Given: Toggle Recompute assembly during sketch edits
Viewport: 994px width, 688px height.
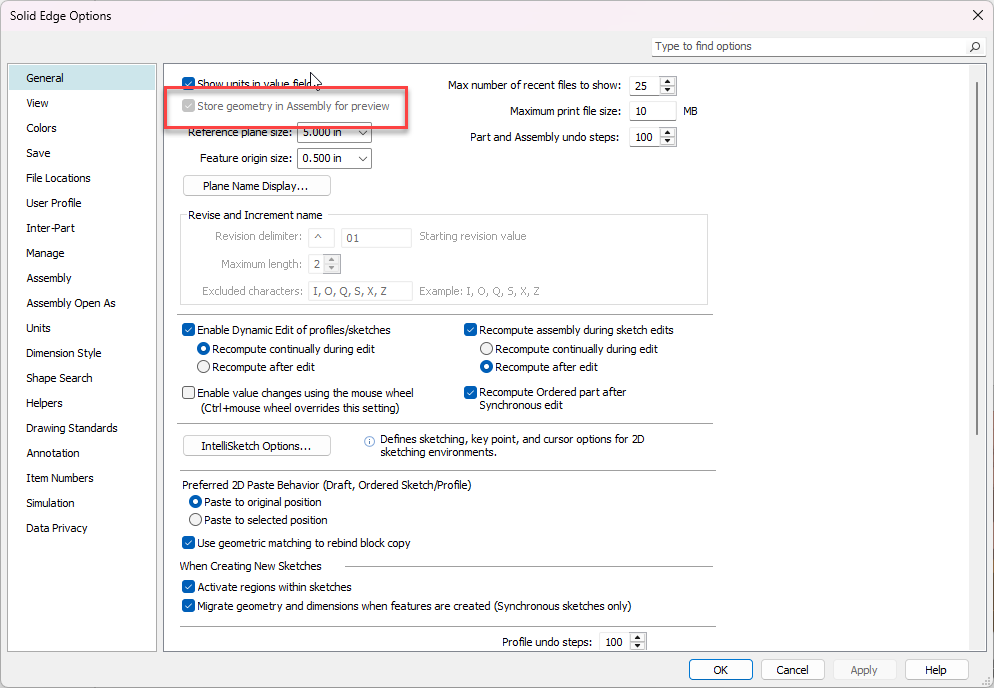Looking at the screenshot, I should [470, 330].
